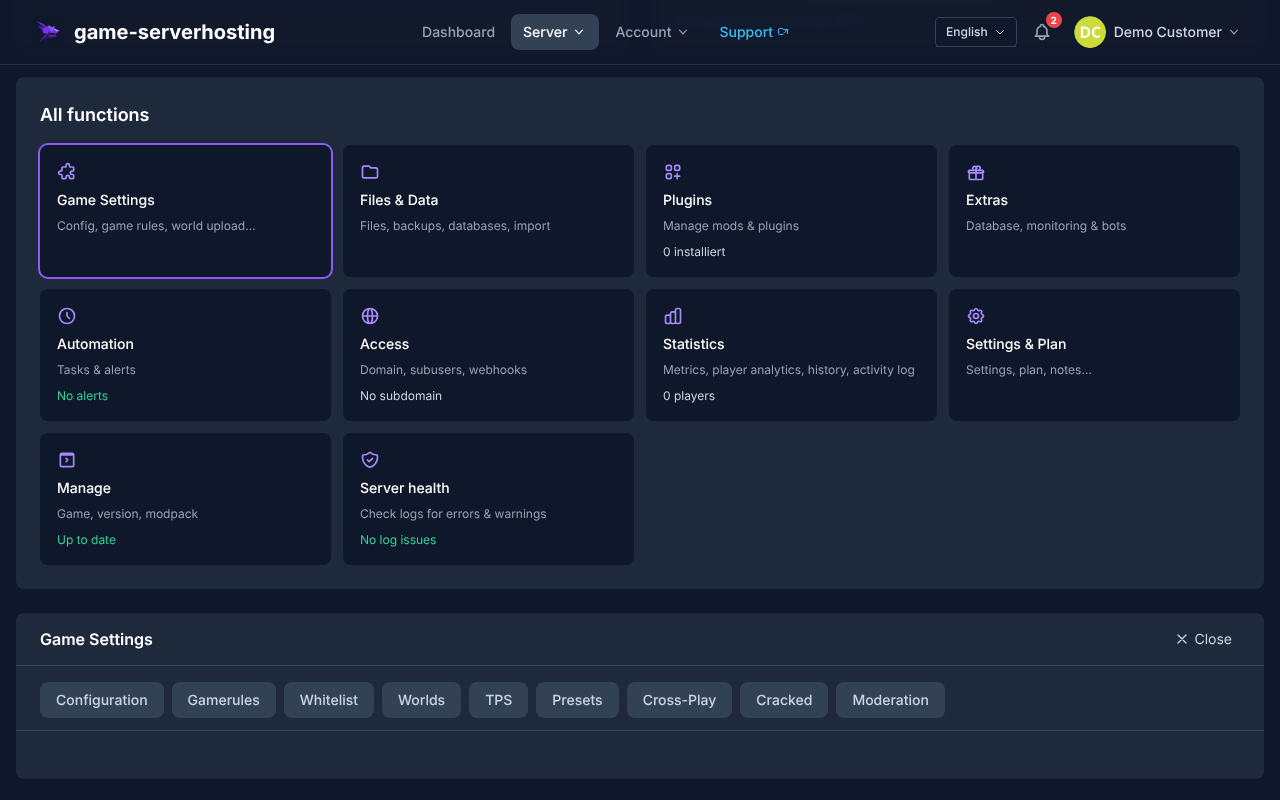This screenshot has height=800, width=1280.
Task: Click the 'All functions' heading
Action: point(94,115)
